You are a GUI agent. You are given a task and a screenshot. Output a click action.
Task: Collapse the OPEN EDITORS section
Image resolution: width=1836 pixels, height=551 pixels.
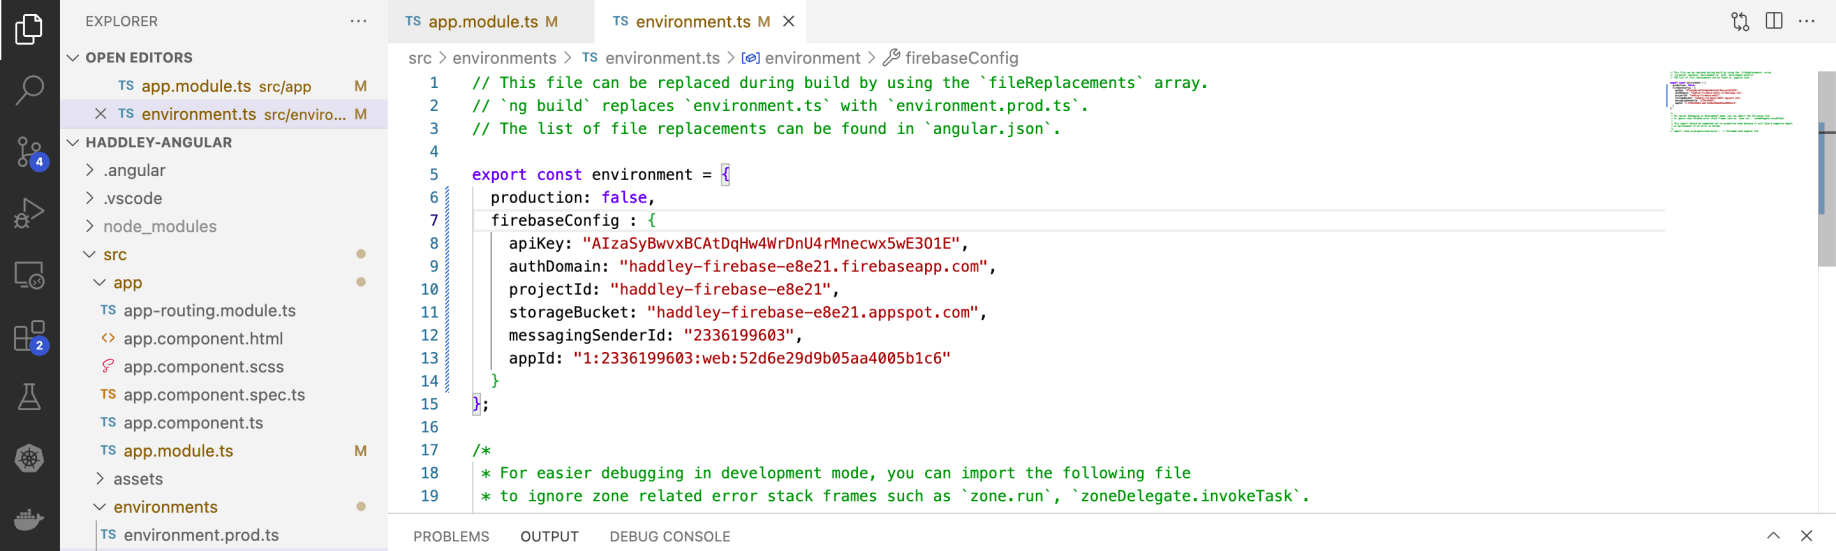(x=73, y=58)
